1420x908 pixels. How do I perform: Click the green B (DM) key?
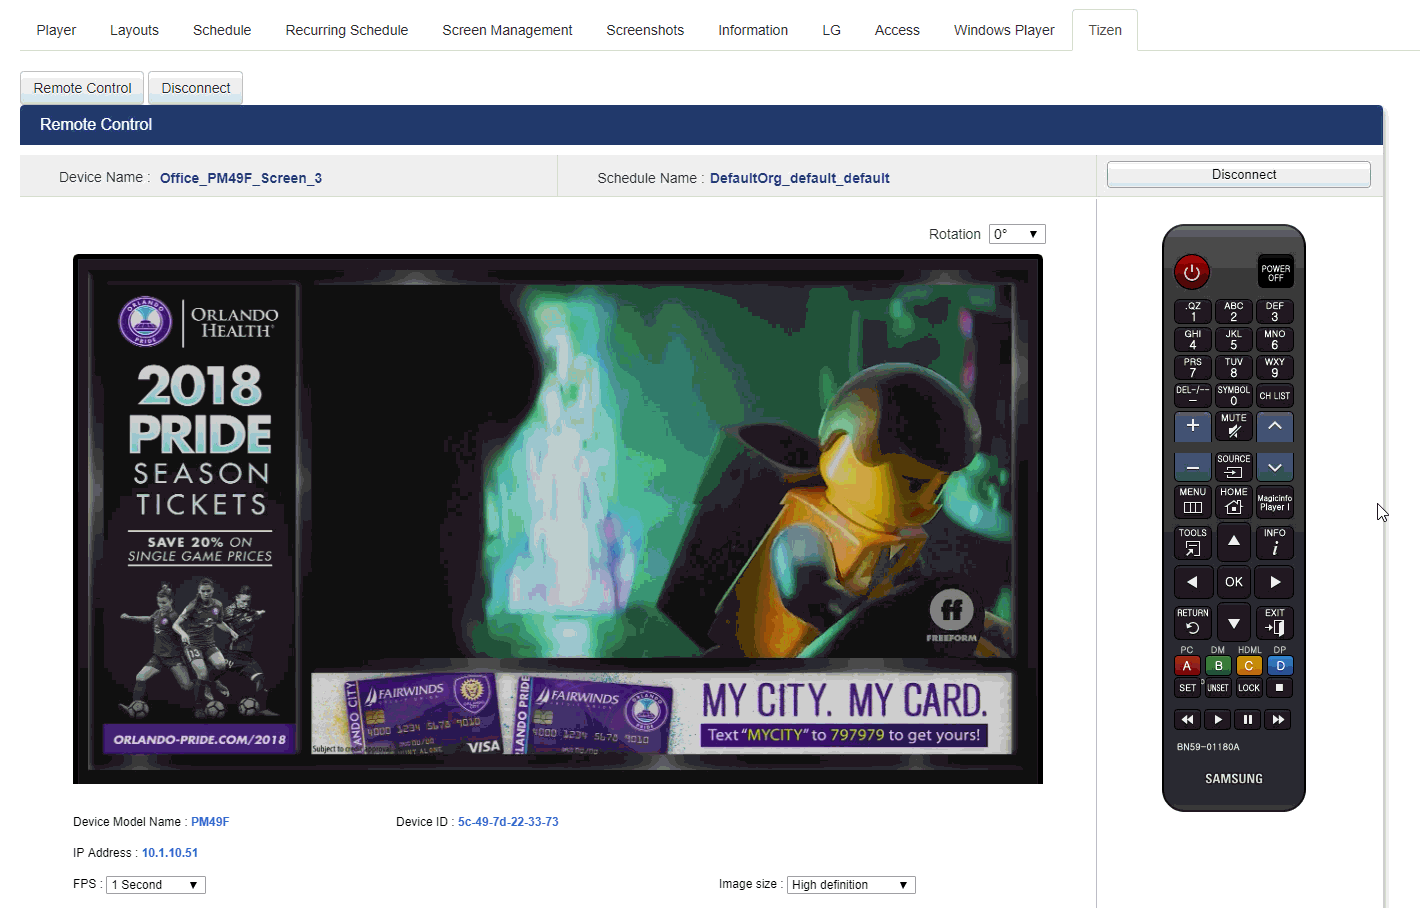click(1218, 666)
